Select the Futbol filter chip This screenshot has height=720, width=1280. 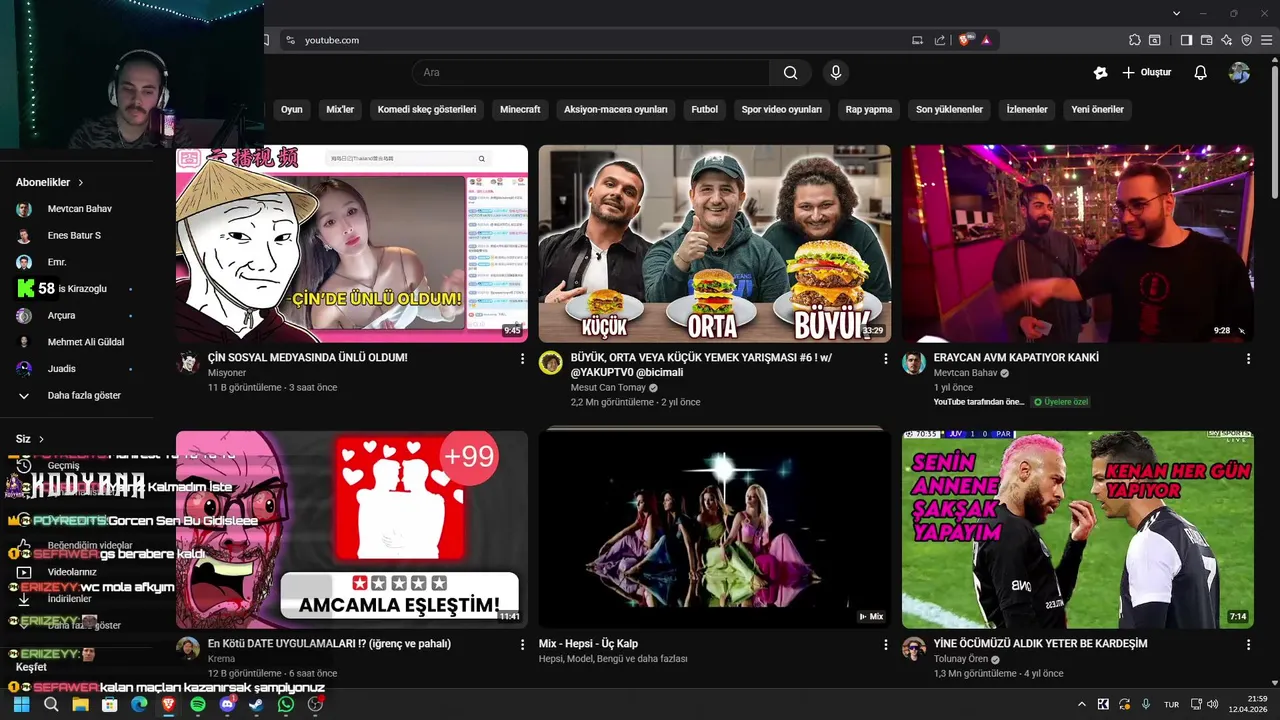coord(704,109)
